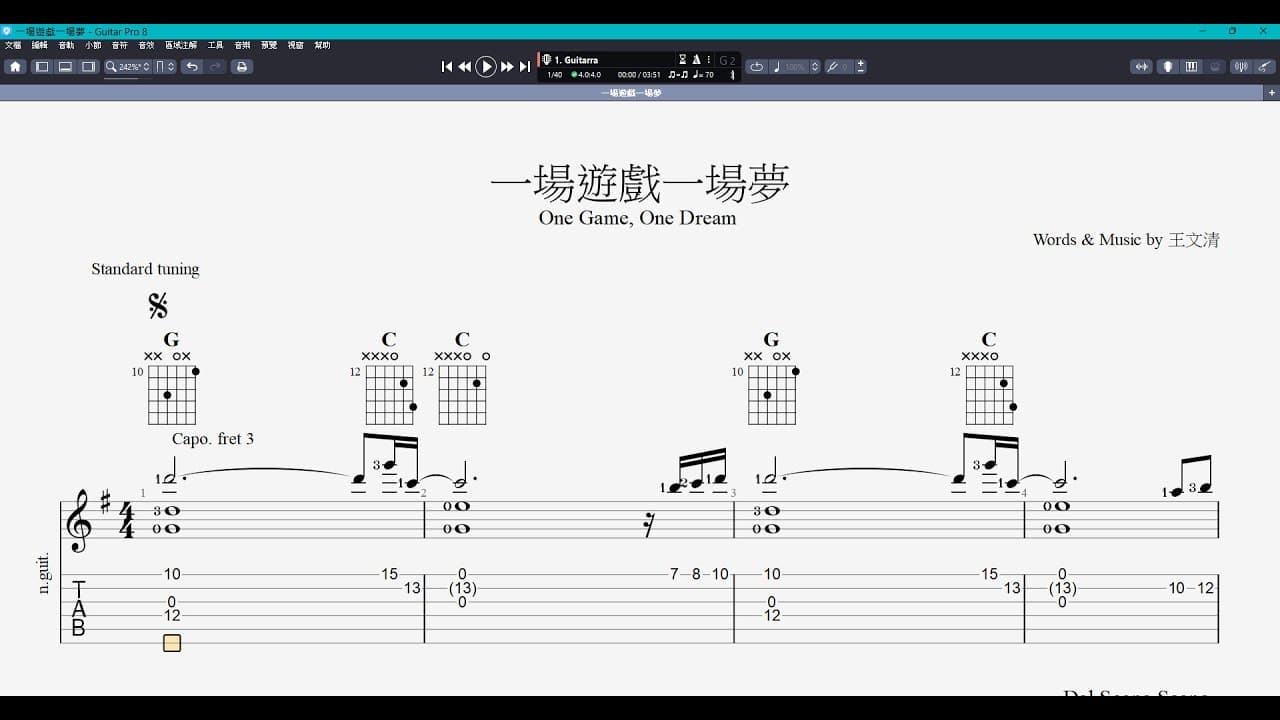Open the line-in guitar icon
This screenshot has height=720, width=1280.
[1266, 67]
